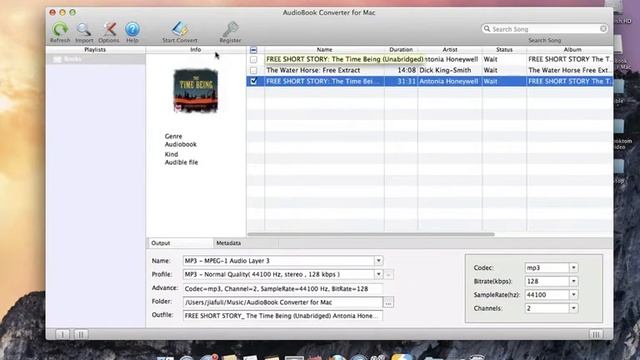Sort by the Duration column header
The height and width of the screenshot is (360, 640).
click(x=401, y=49)
